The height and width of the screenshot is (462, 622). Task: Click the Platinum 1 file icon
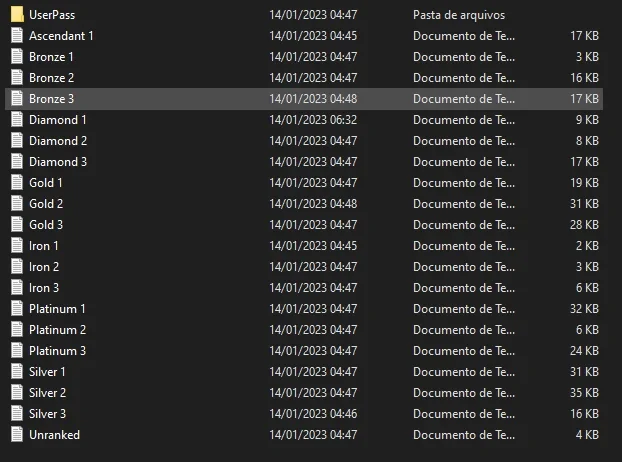[17, 309]
